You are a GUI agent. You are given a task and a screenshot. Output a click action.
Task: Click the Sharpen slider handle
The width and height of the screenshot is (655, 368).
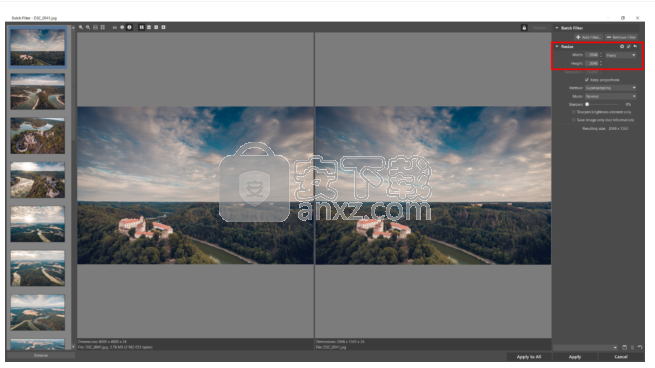(x=587, y=104)
